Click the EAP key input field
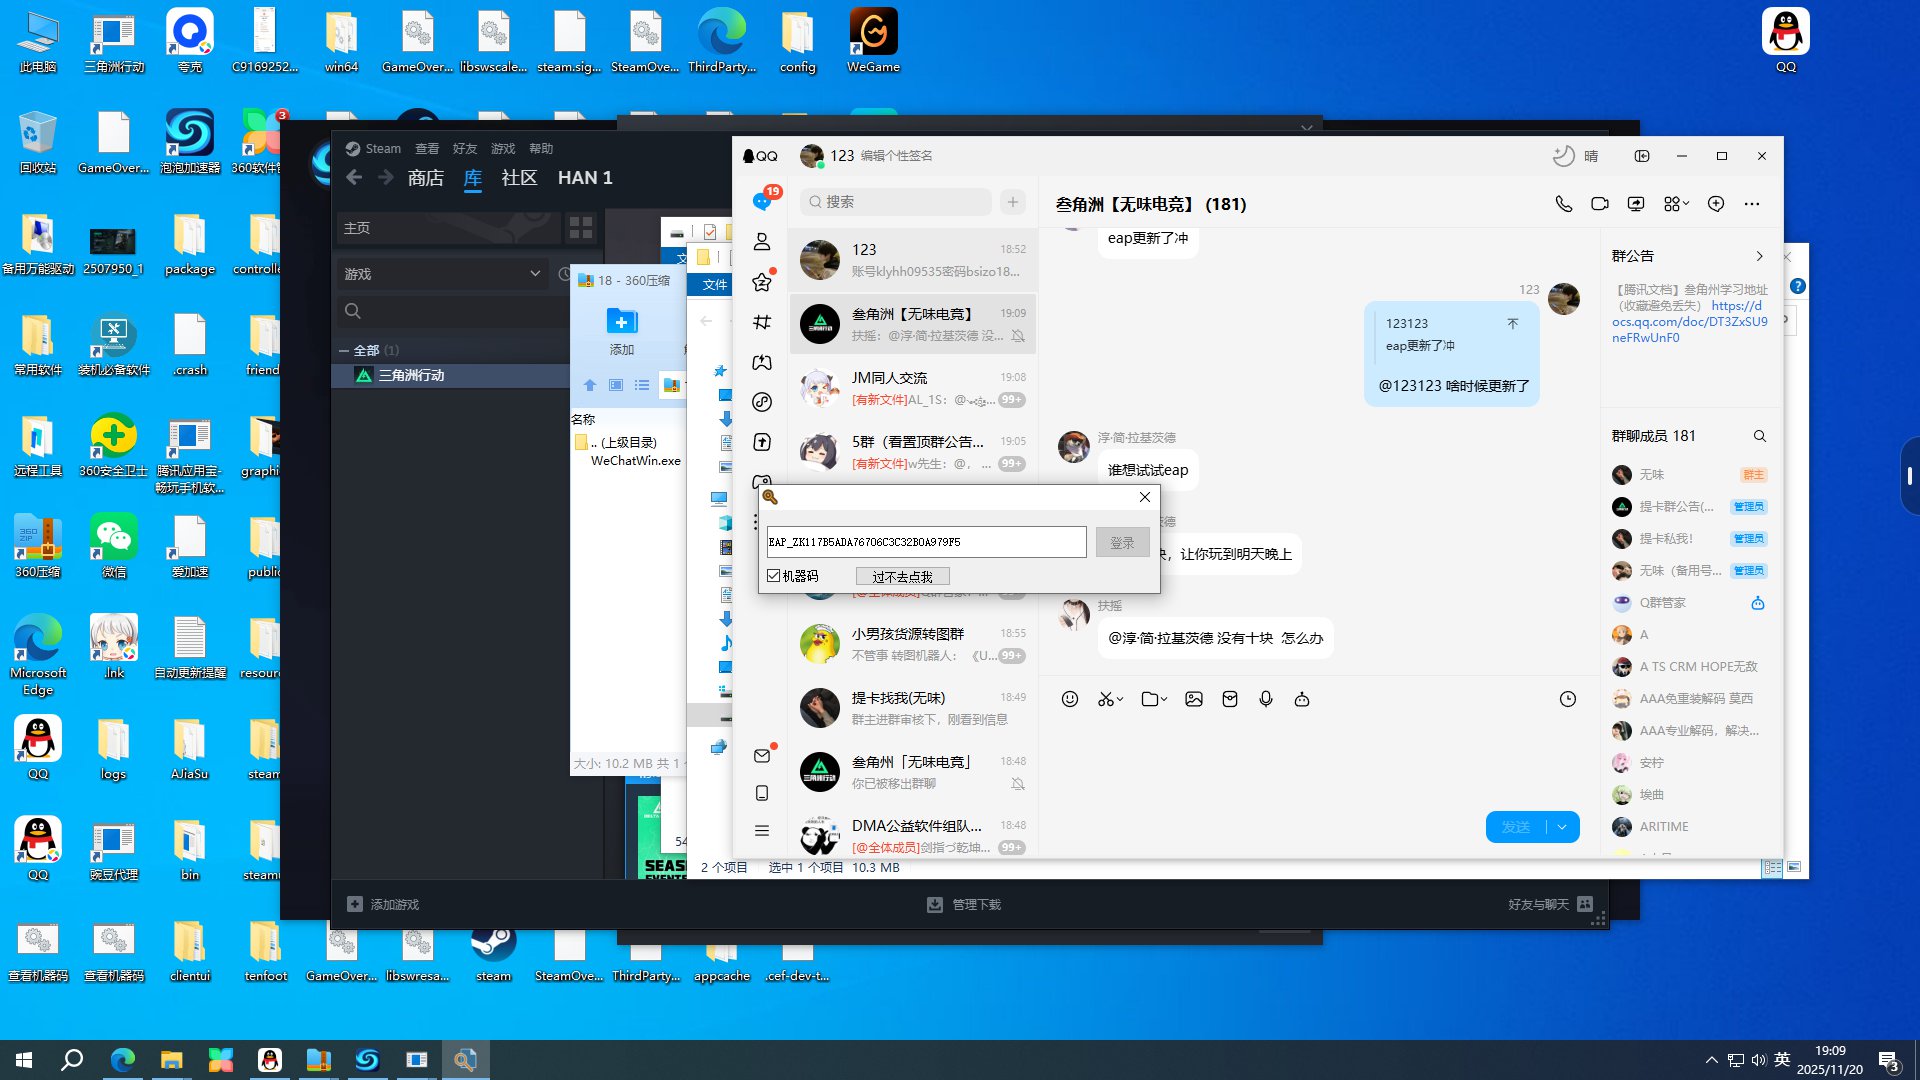 pyautogui.click(x=925, y=542)
